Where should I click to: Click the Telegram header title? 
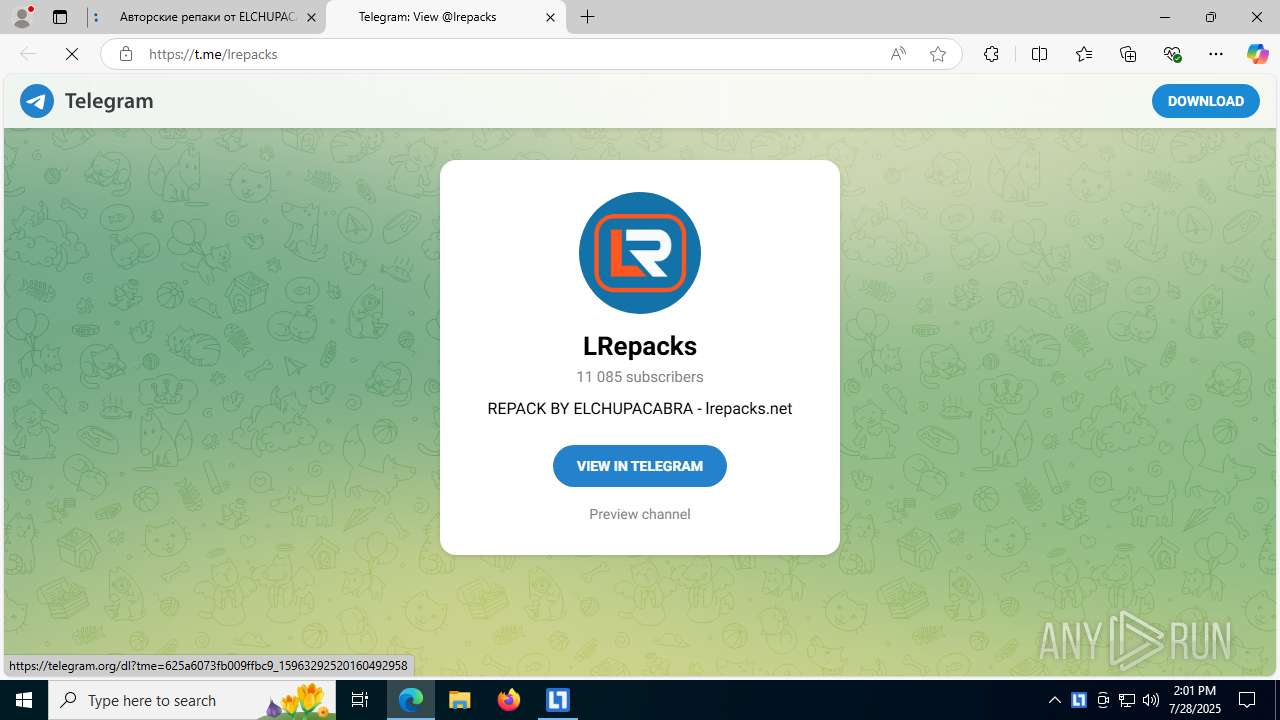click(109, 101)
